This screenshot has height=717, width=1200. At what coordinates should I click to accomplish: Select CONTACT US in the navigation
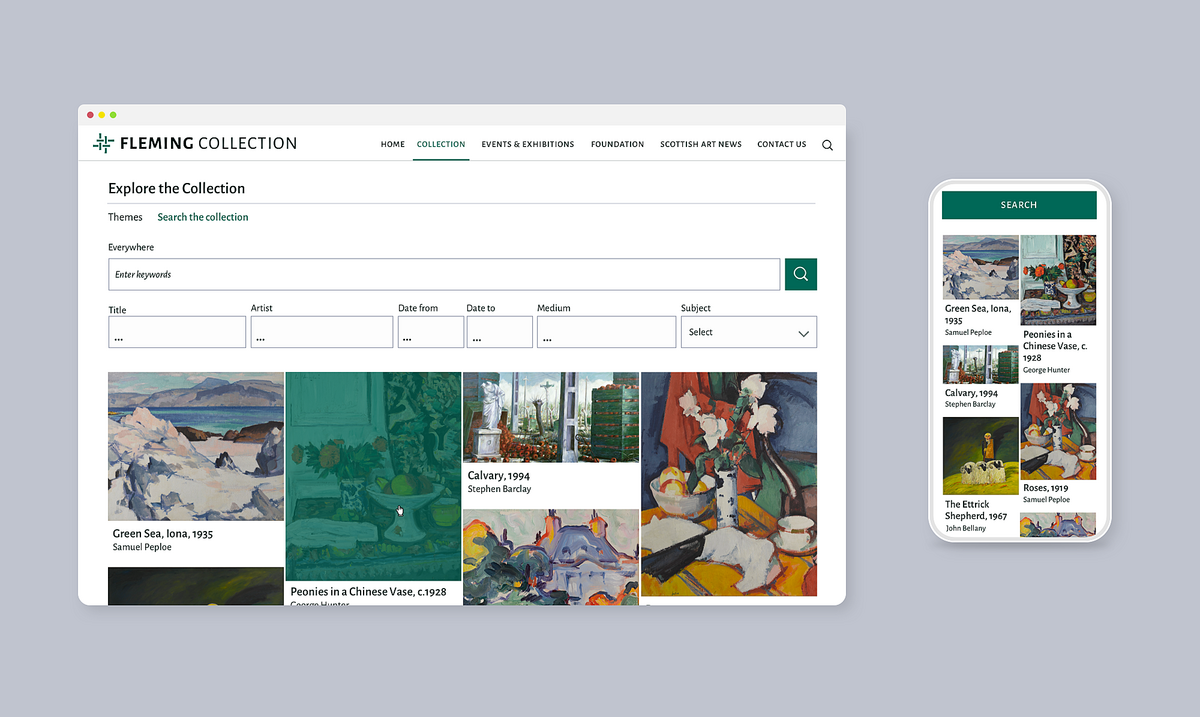click(x=781, y=144)
